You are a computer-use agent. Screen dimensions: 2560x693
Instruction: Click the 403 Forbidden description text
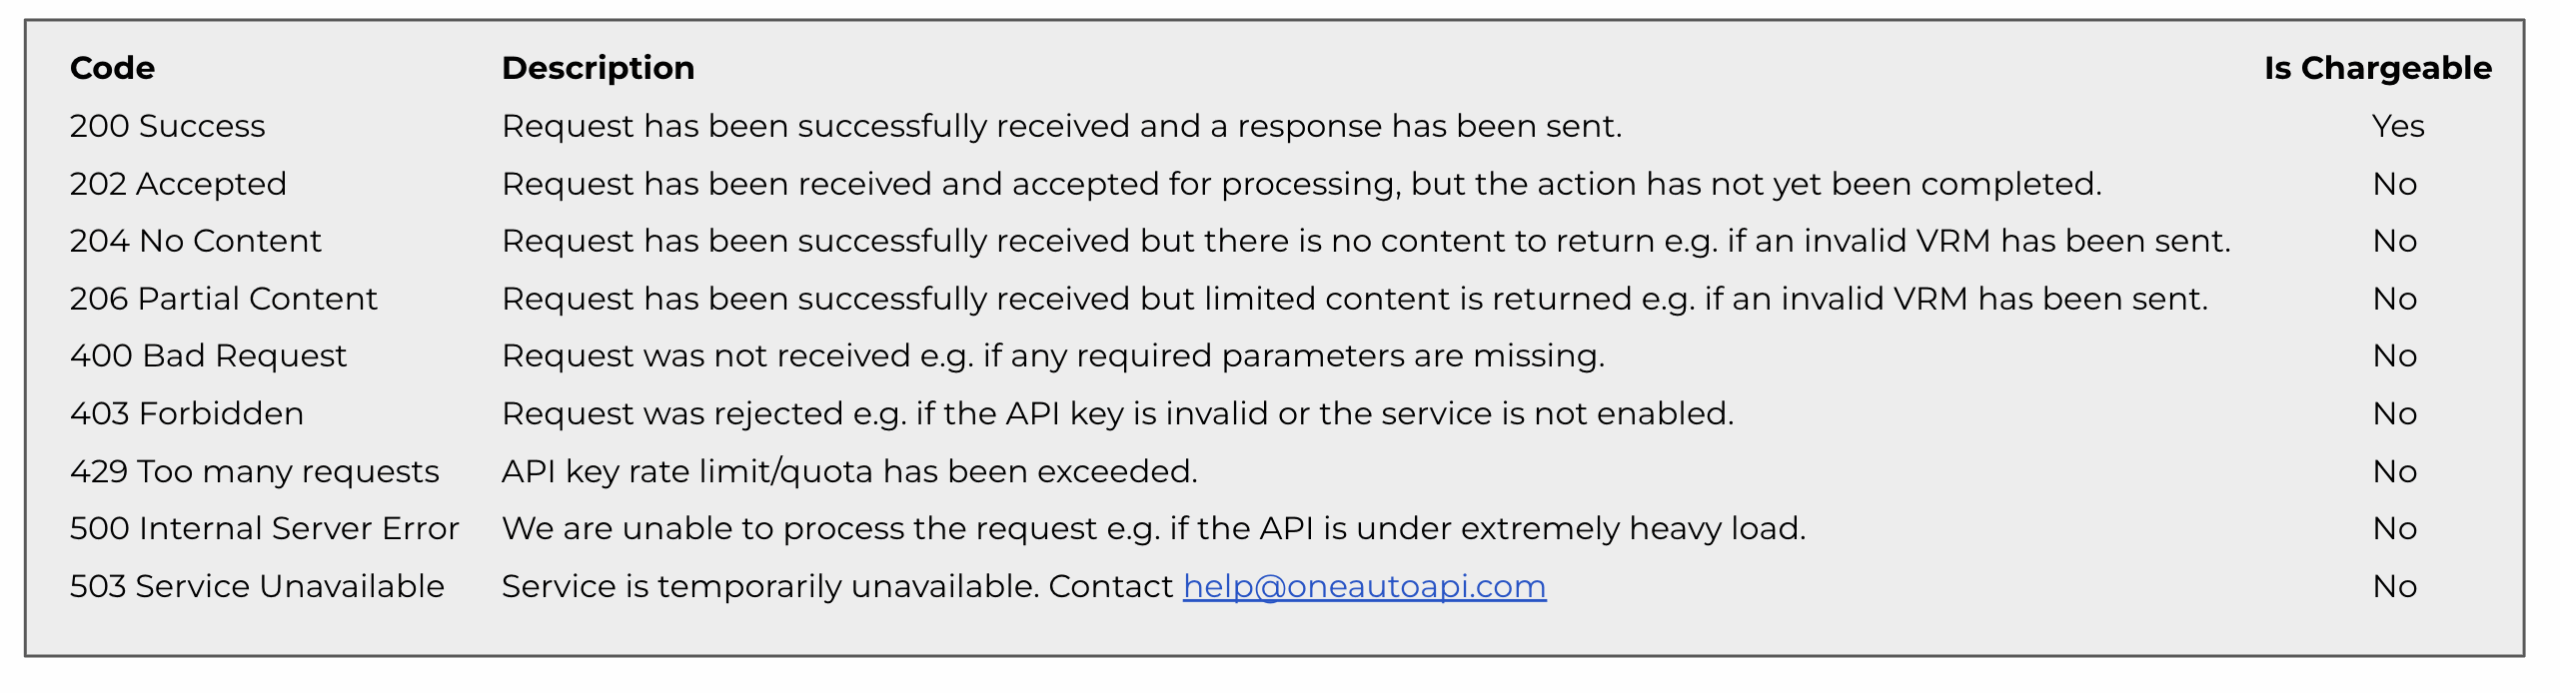pyautogui.click(x=1117, y=414)
